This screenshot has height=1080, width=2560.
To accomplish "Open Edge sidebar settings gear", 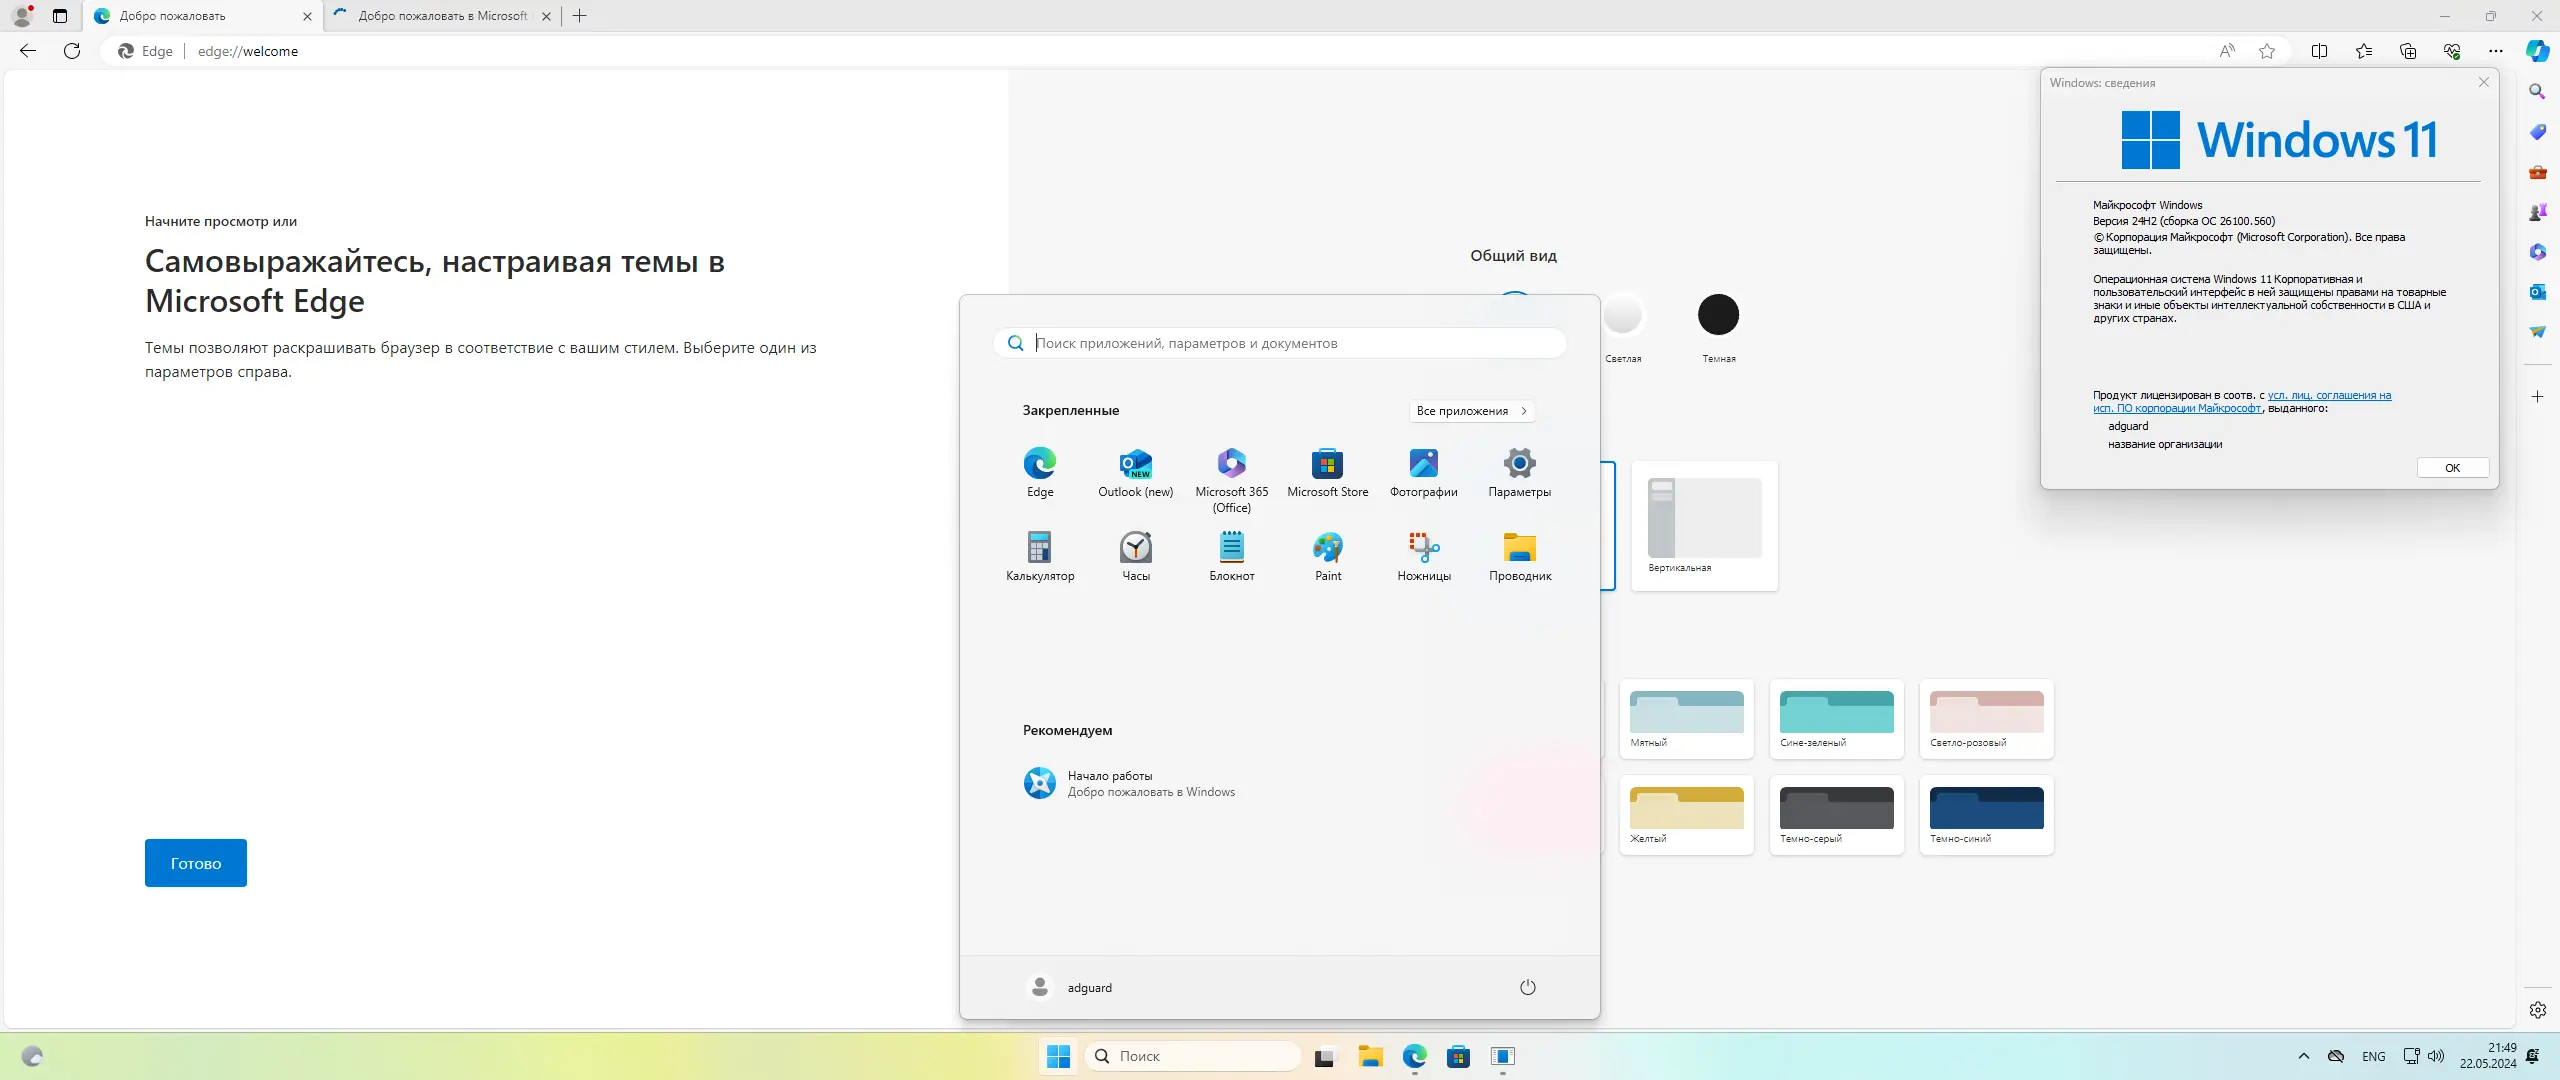I will point(2537,1010).
